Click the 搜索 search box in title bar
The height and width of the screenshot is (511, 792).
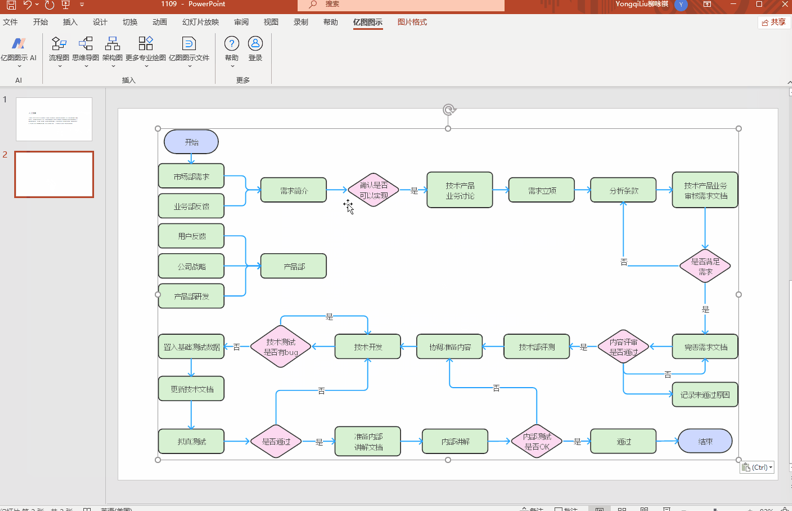401,5
